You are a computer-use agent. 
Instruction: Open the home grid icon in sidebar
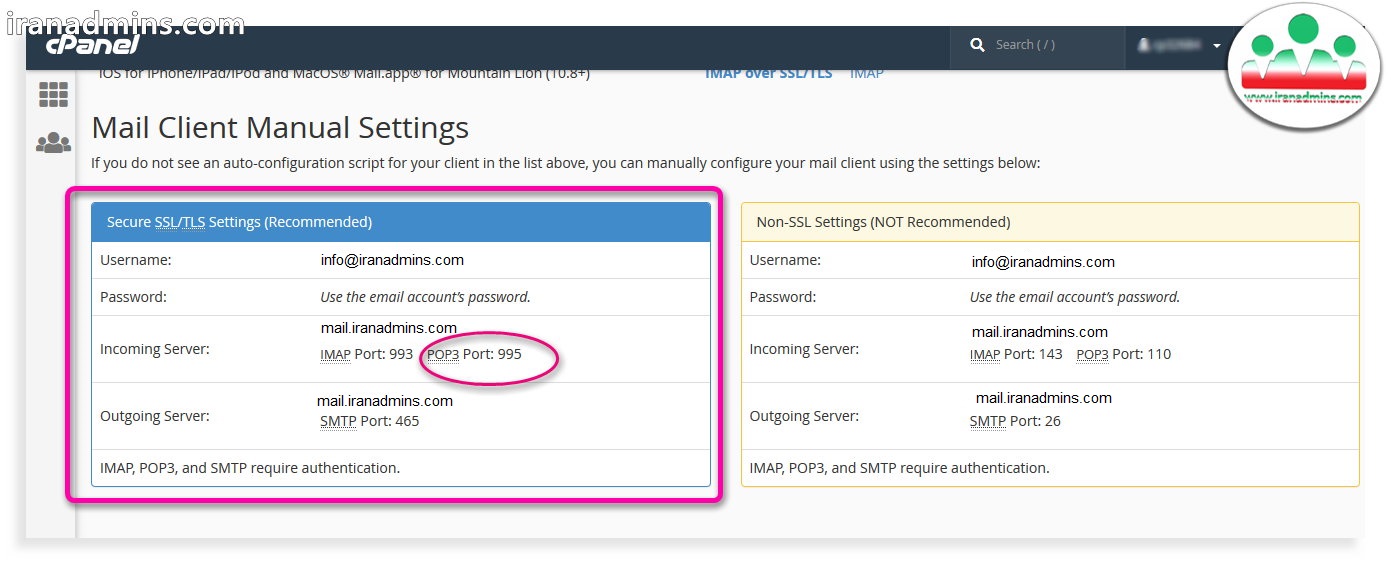coord(53,95)
